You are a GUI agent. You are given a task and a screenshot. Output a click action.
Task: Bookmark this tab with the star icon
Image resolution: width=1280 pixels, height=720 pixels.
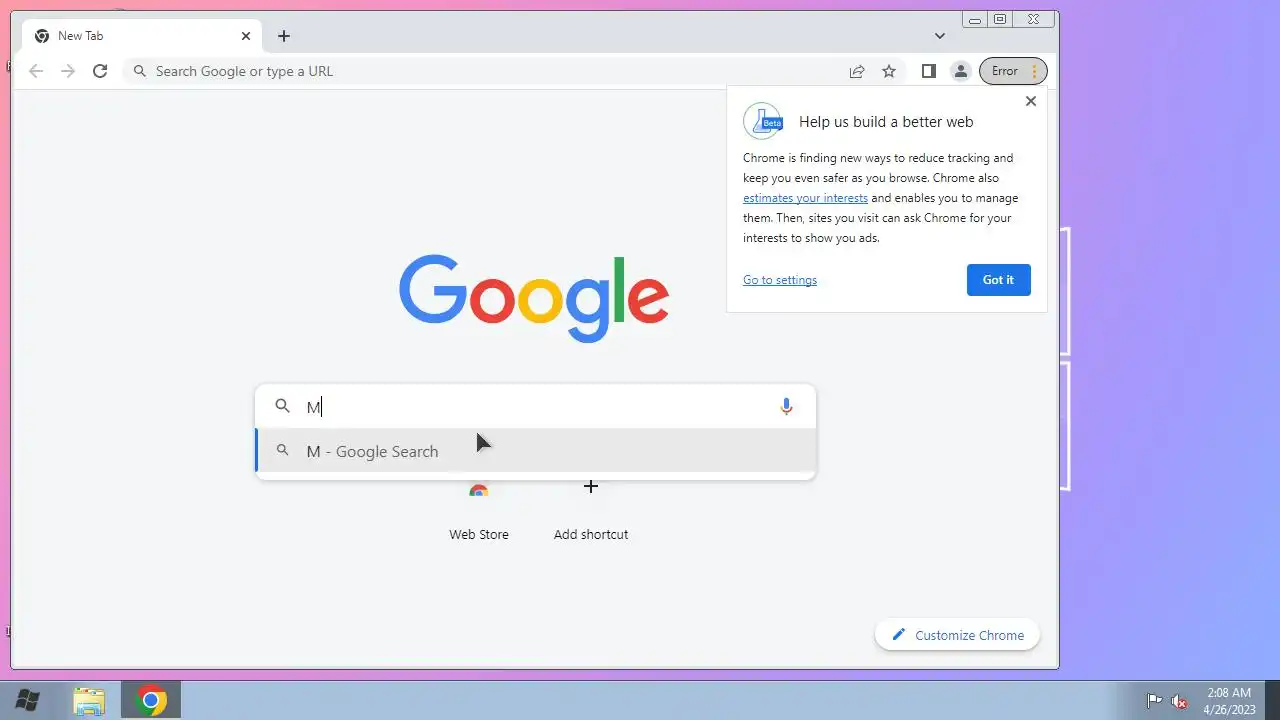(889, 71)
